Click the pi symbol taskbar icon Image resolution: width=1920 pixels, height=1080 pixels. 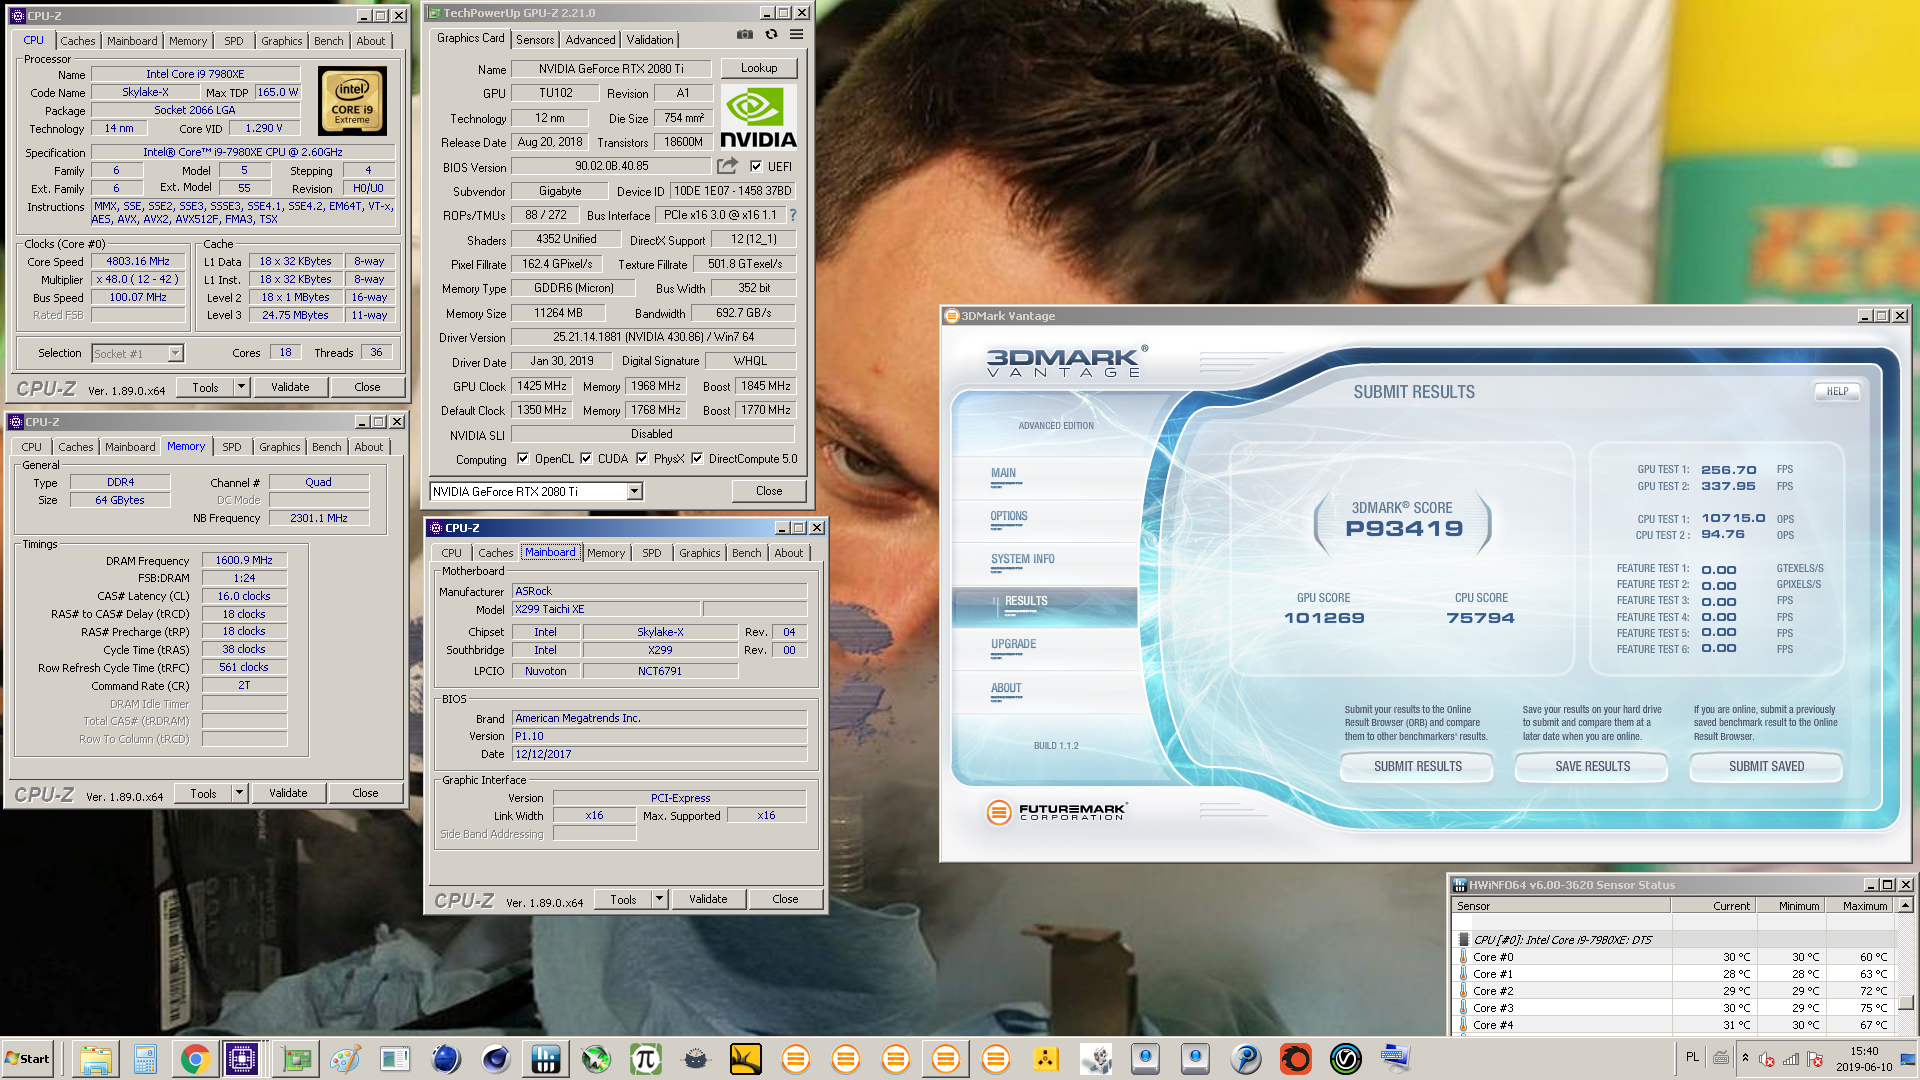point(646,1059)
